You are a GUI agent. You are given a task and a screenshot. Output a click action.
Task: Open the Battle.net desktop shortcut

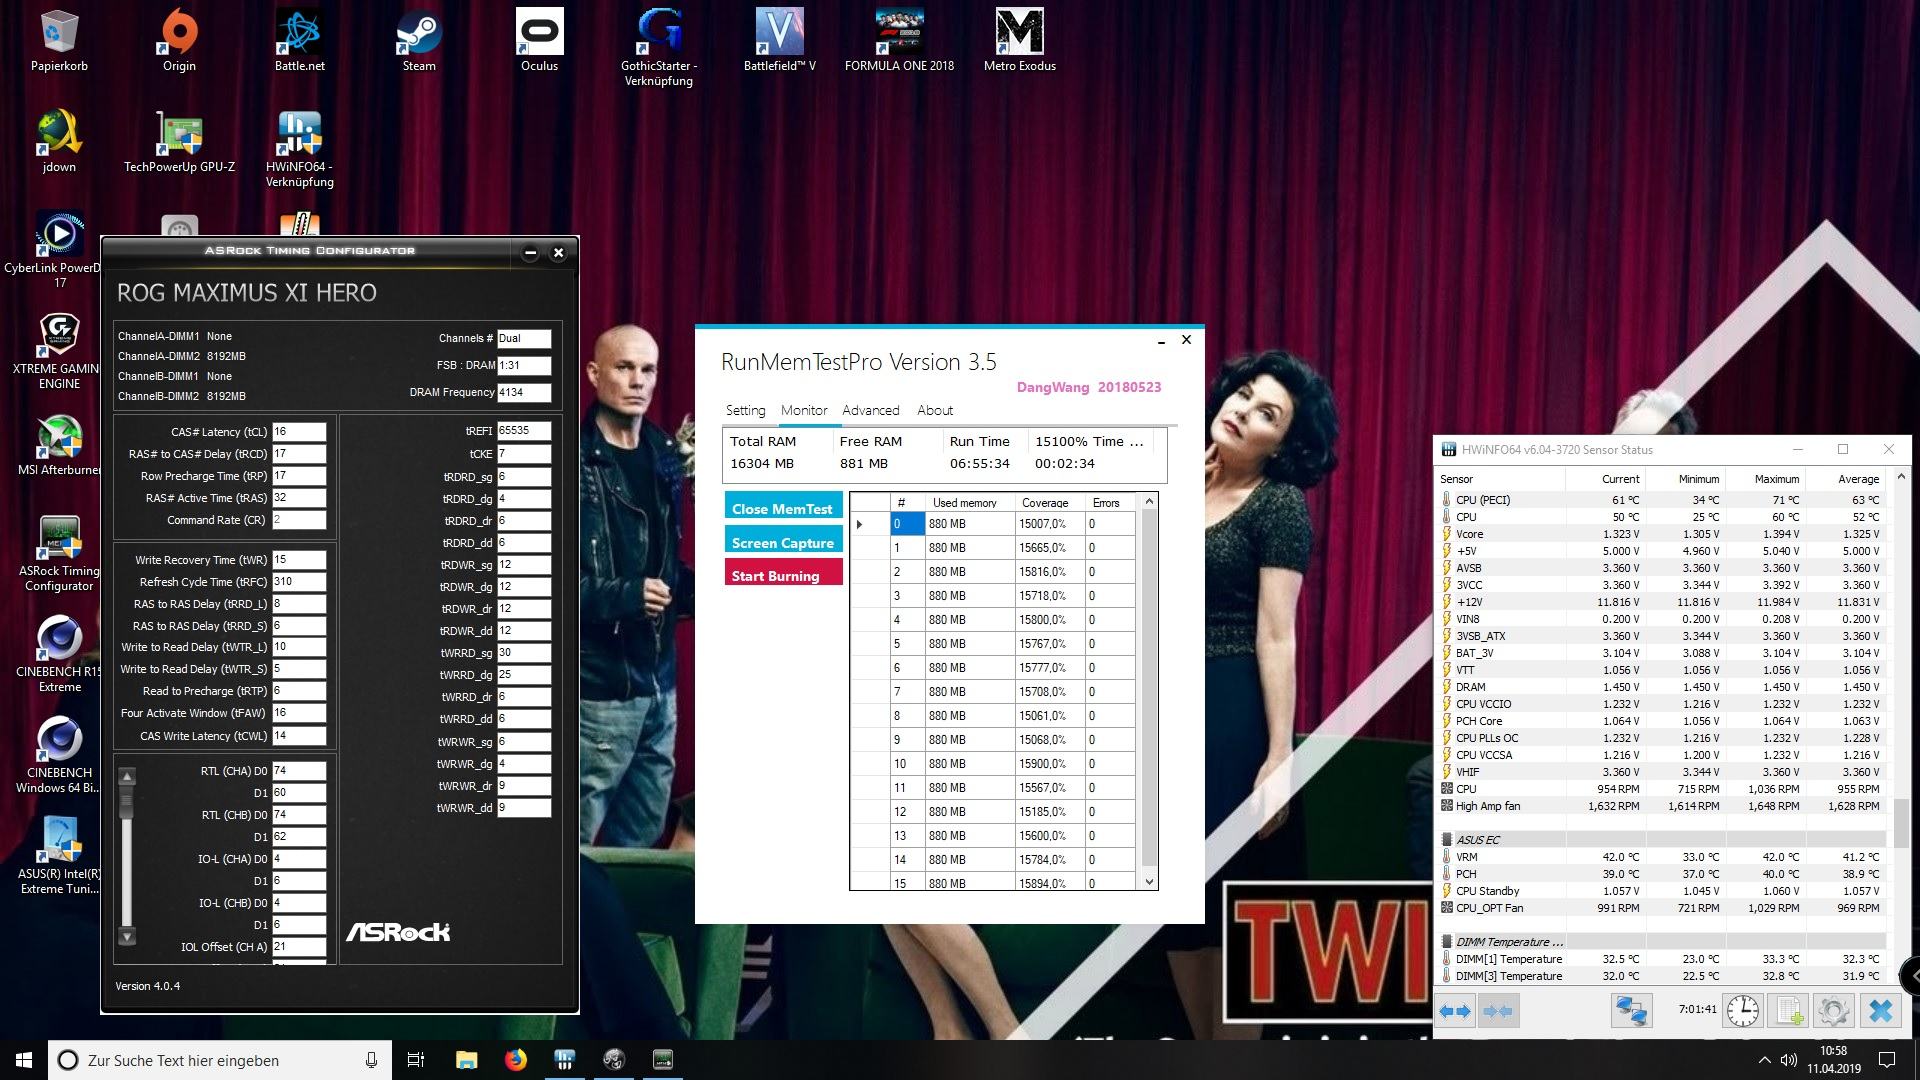click(299, 40)
